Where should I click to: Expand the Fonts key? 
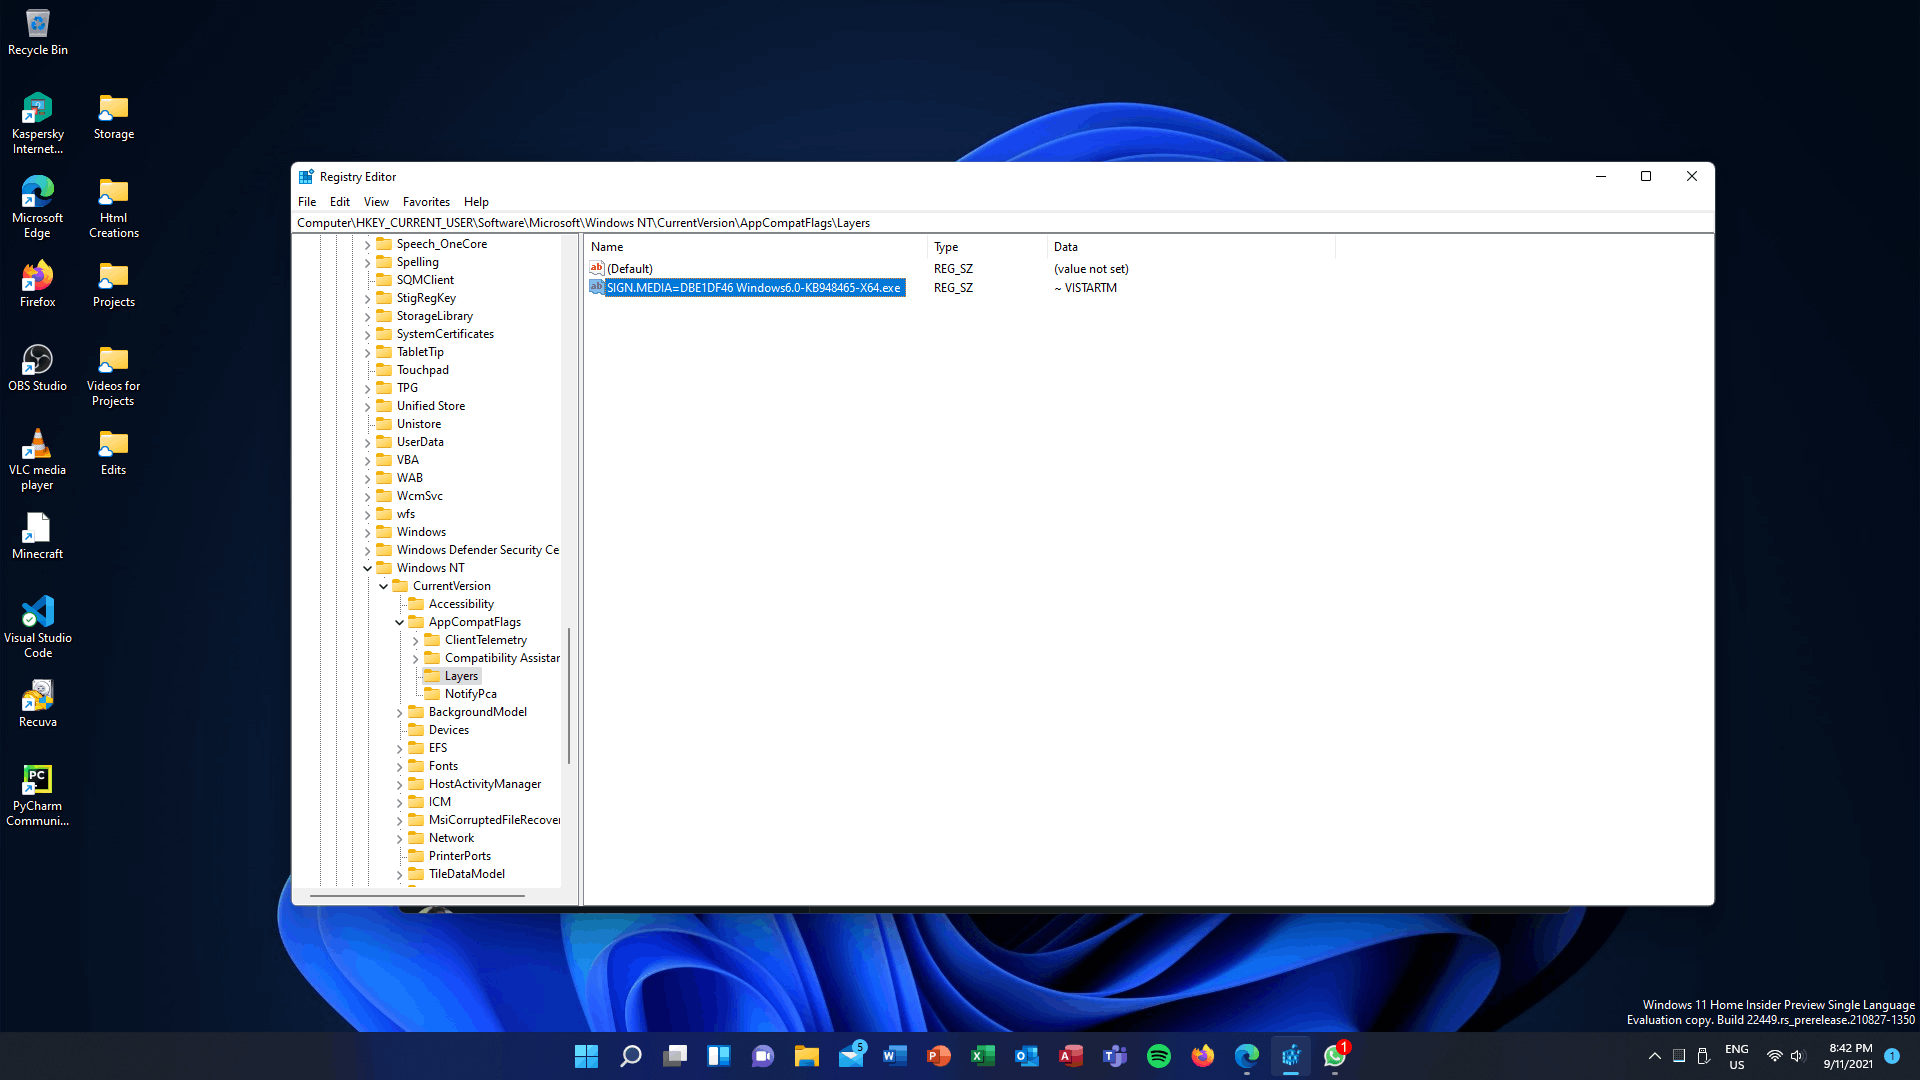tap(399, 766)
